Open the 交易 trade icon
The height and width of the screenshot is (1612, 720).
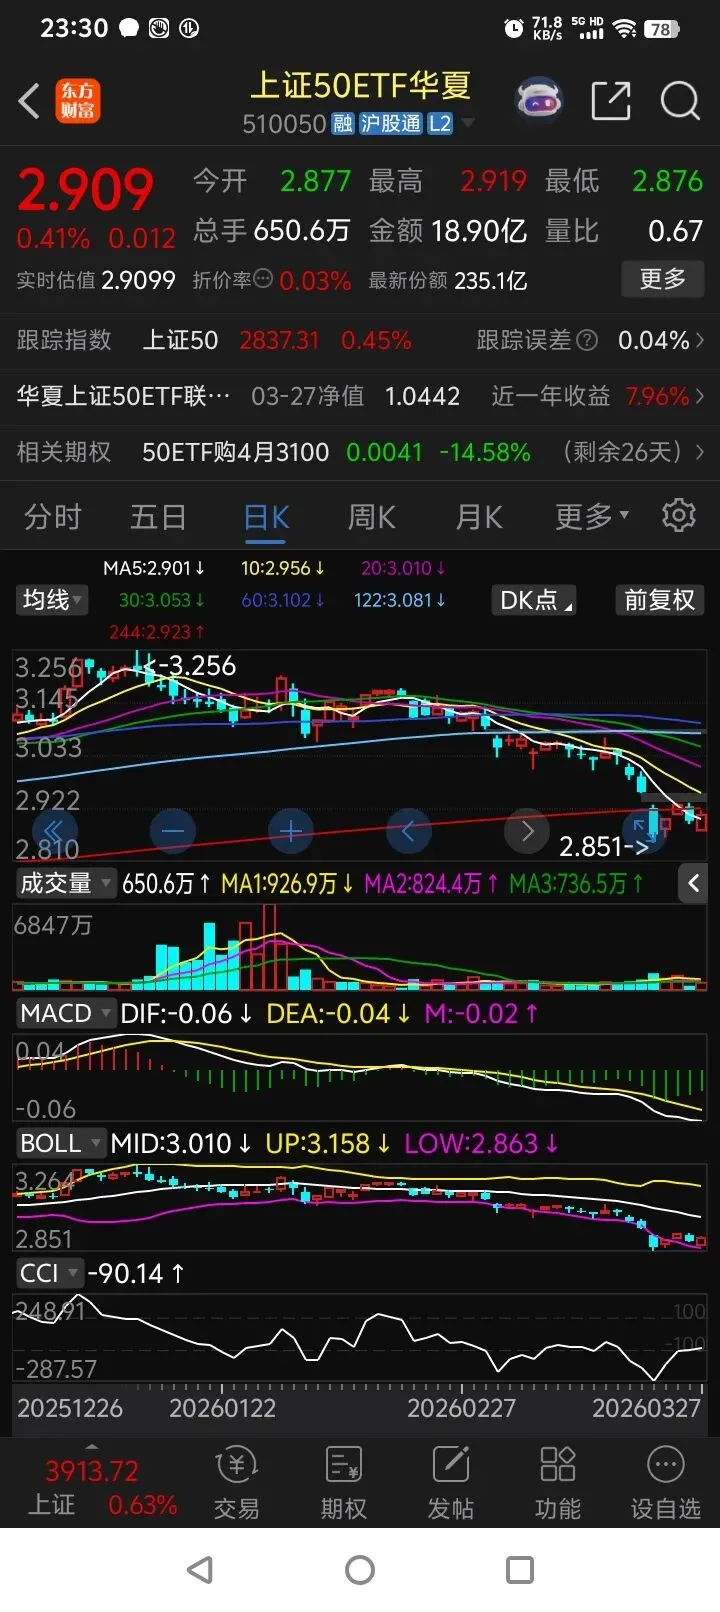pos(237,1467)
